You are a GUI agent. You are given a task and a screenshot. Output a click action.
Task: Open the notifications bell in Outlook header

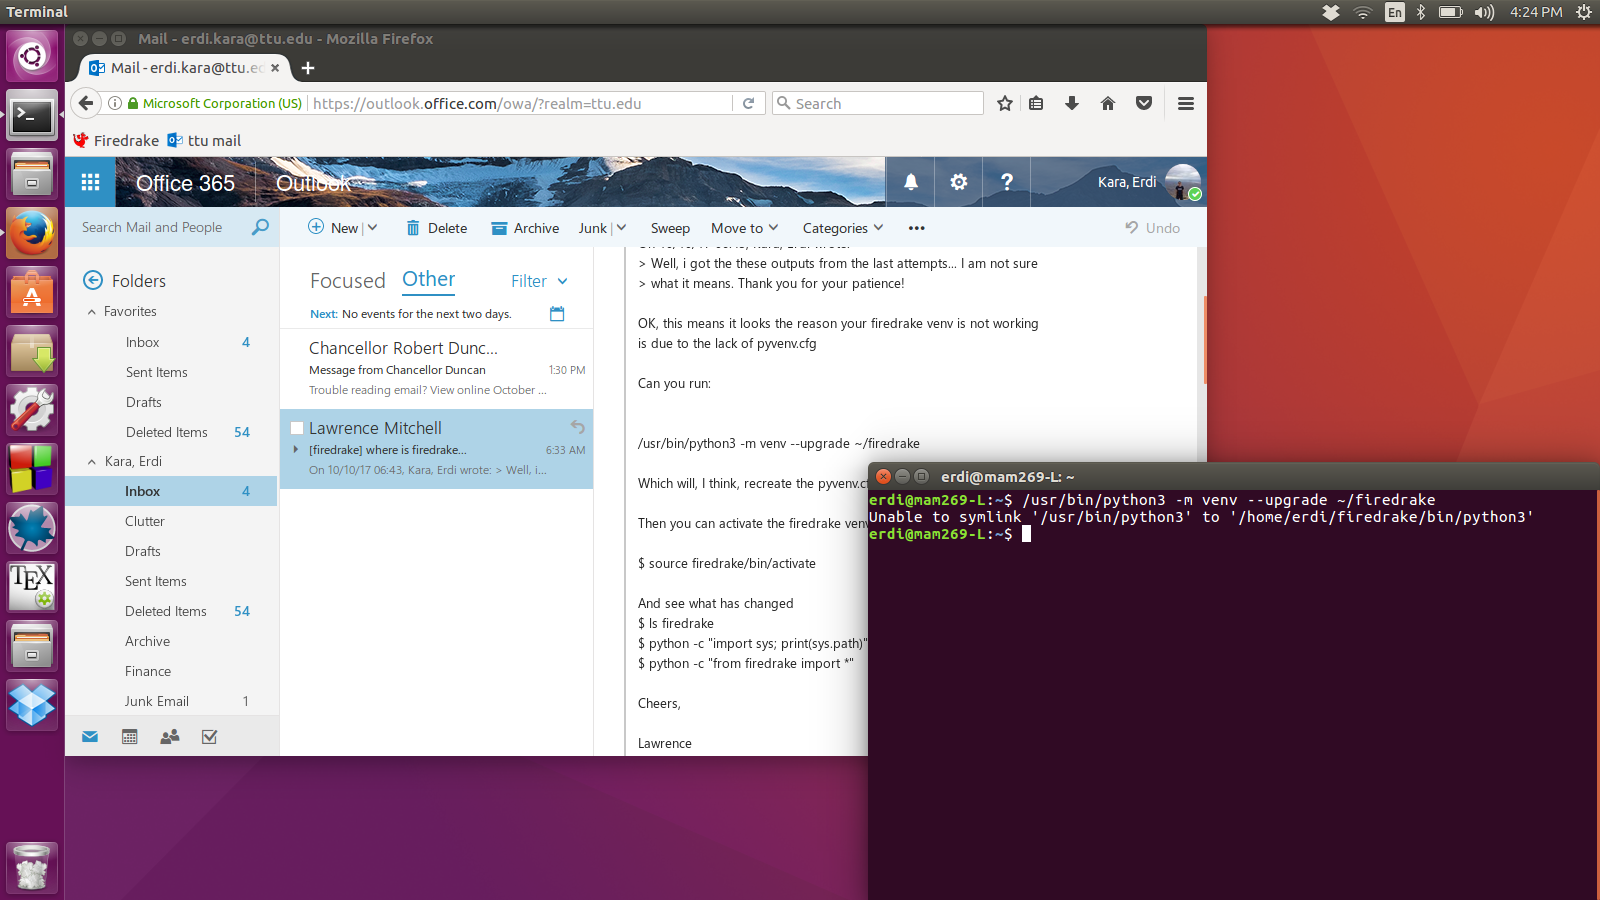pos(910,182)
